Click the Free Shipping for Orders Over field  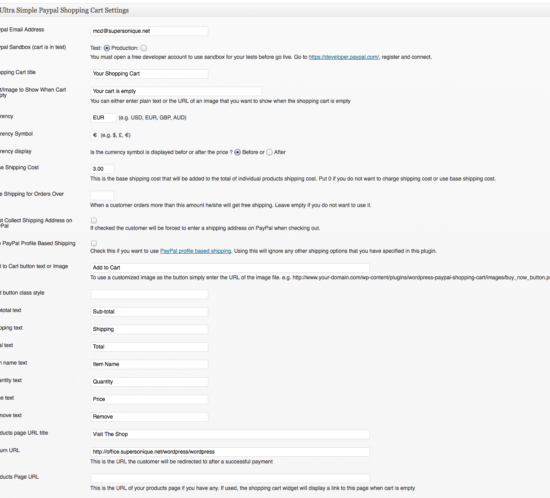[x=102, y=195]
